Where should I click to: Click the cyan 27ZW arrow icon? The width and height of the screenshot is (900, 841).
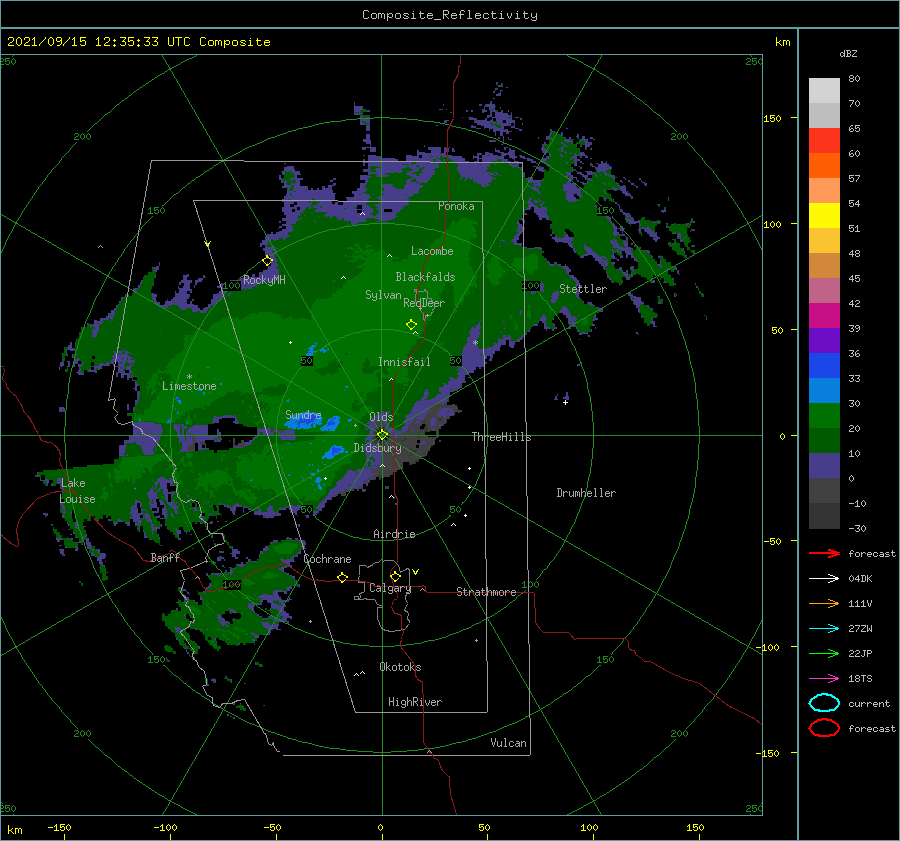click(x=824, y=629)
